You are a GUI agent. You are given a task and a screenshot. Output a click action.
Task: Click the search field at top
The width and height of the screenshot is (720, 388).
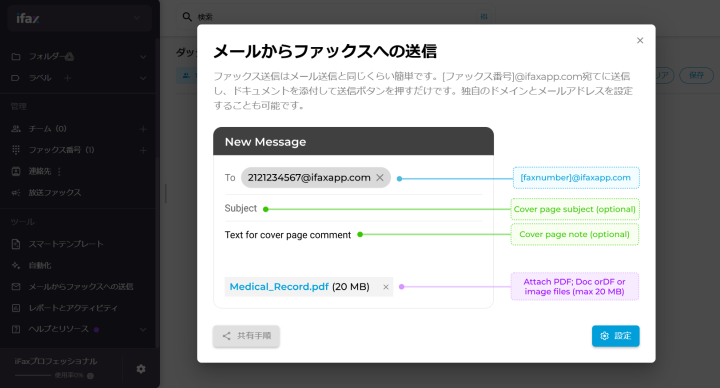pyautogui.click(x=335, y=17)
